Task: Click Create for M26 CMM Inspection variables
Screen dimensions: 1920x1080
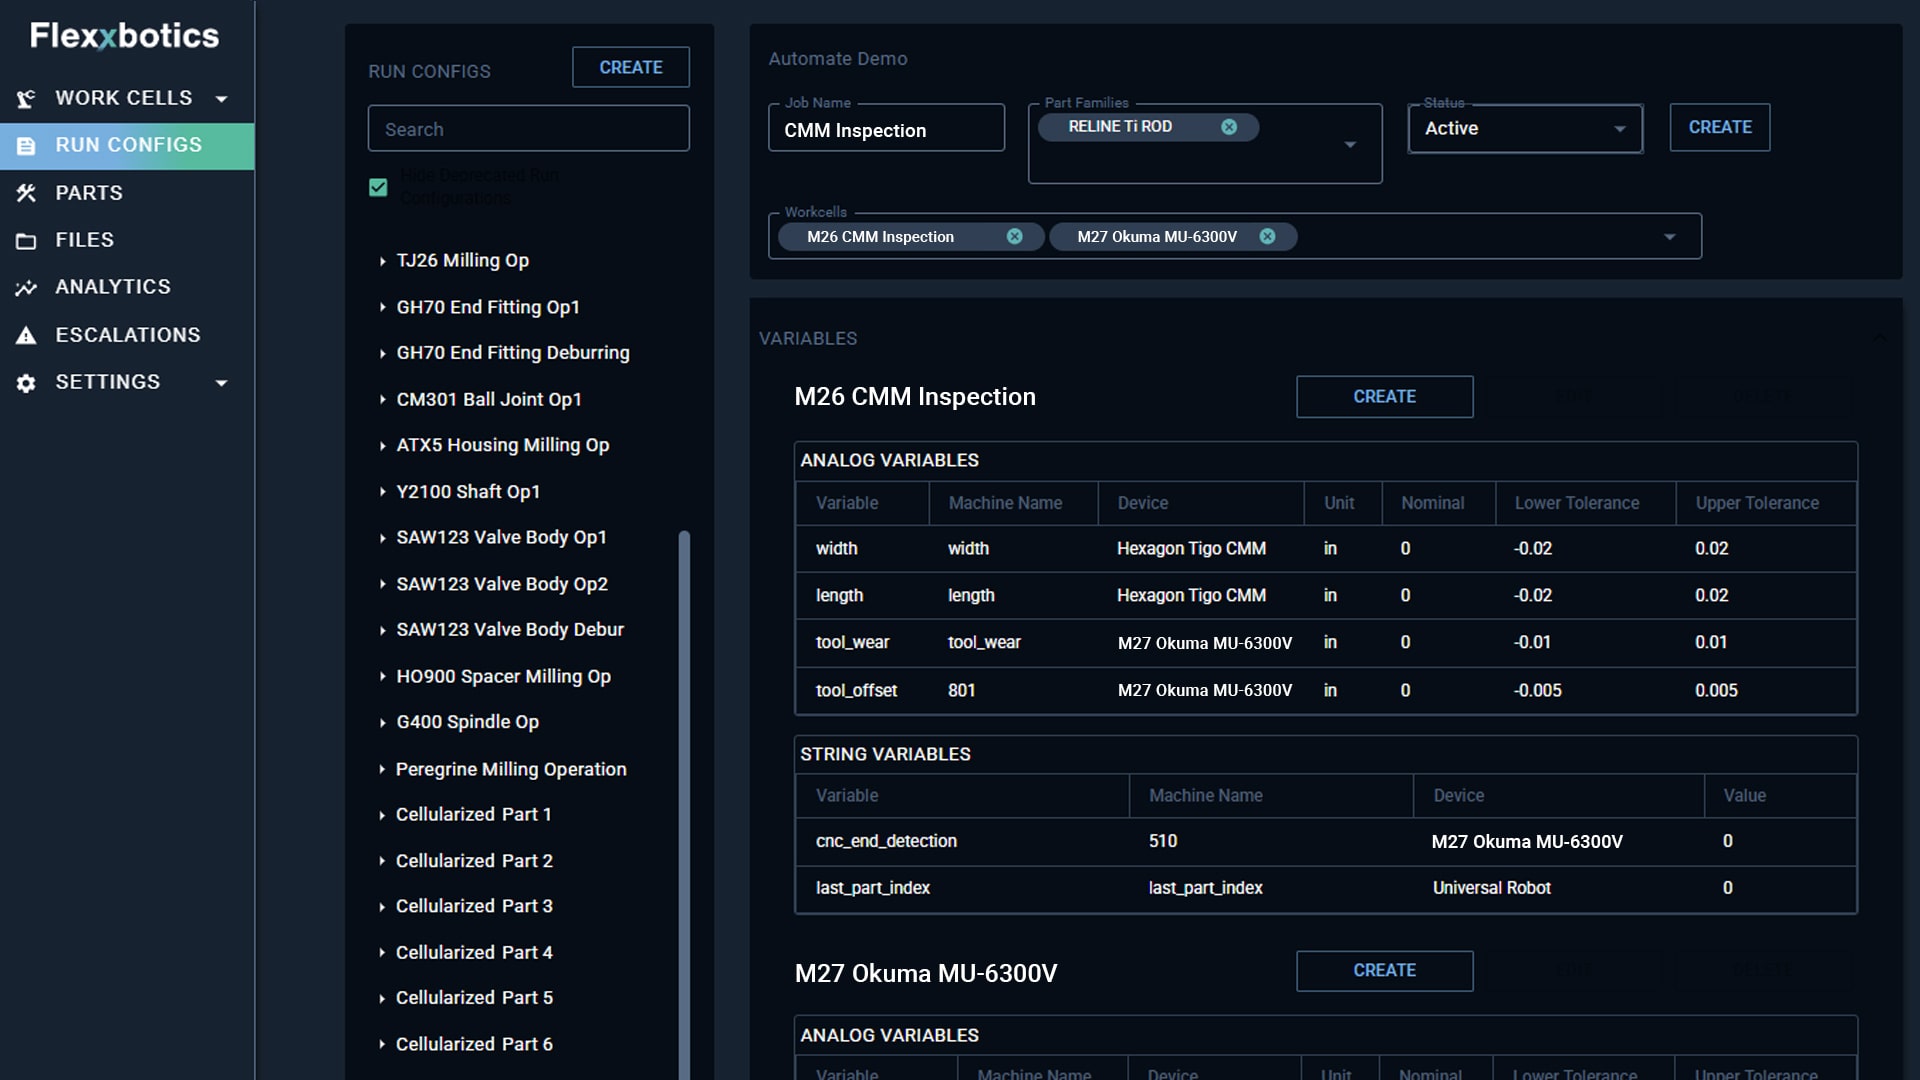Action: point(1384,397)
